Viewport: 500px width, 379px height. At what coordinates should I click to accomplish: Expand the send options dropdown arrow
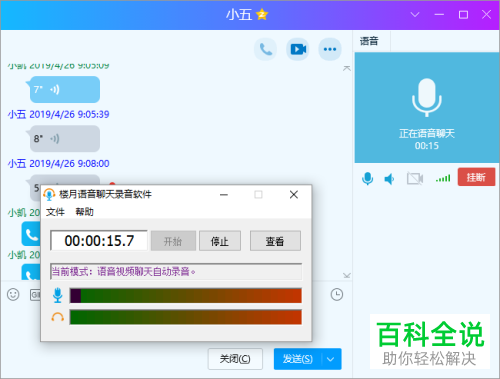(x=331, y=359)
